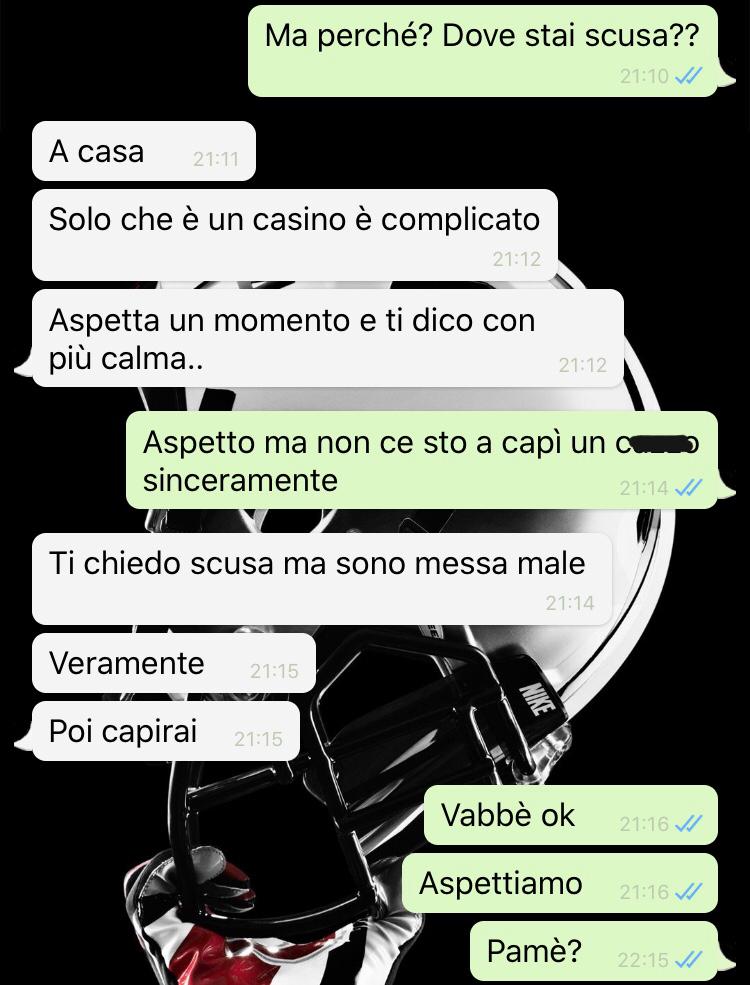Select the "Ti chiedo scusa ma sono messa male" message
The height and width of the screenshot is (985, 750).
[322, 579]
